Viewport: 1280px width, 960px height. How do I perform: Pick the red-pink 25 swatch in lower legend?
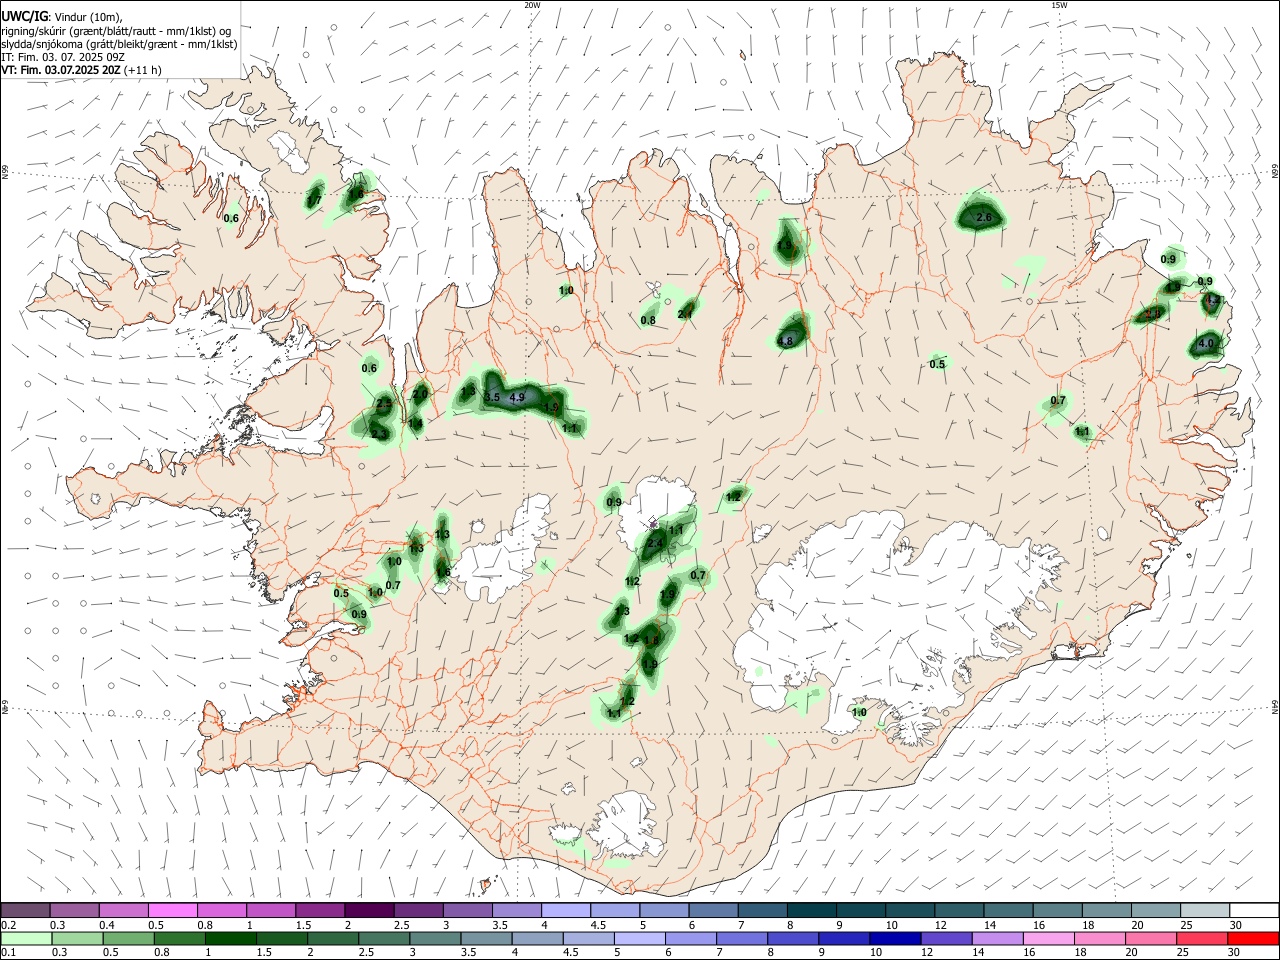point(1201,938)
